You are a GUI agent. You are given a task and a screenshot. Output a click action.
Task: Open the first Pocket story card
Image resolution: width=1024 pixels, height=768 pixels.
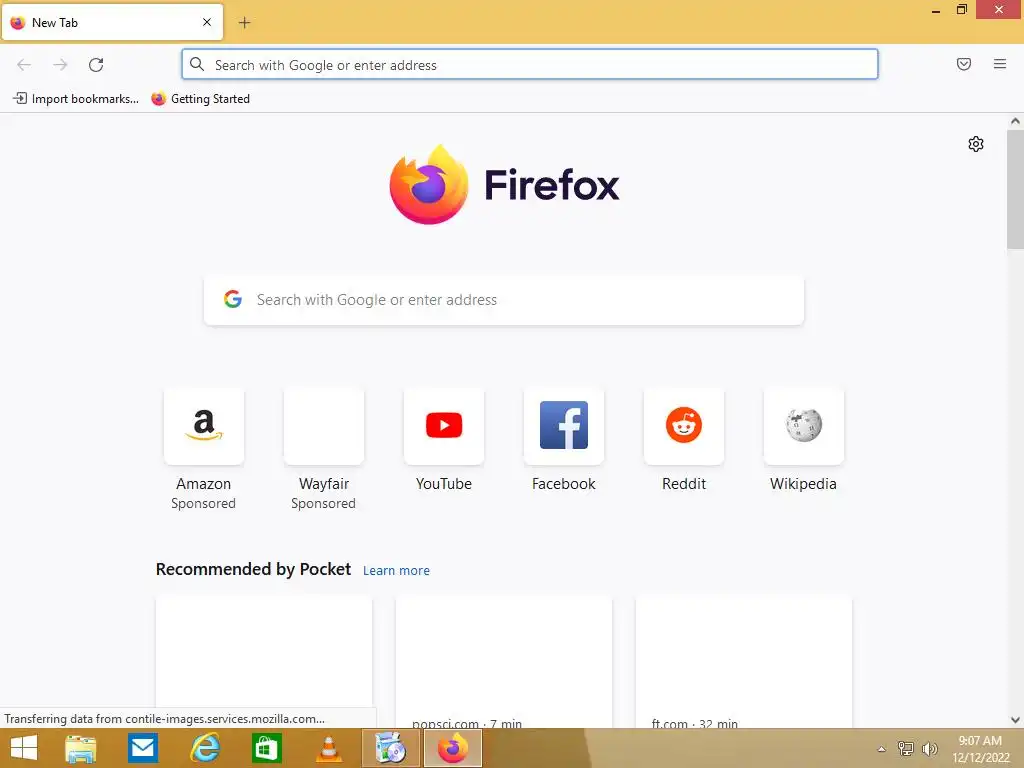click(x=264, y=661)
